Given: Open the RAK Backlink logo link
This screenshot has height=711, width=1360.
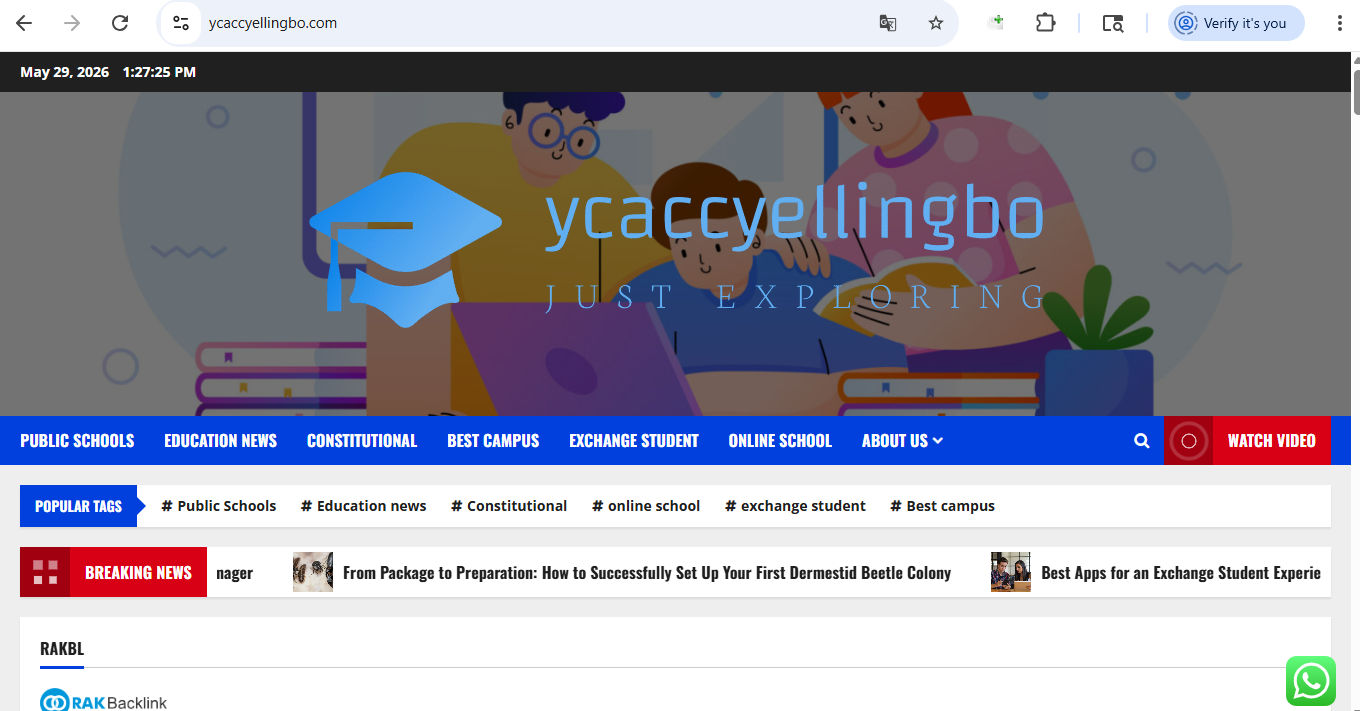Looking at the screenshot, I should (103, 701).
